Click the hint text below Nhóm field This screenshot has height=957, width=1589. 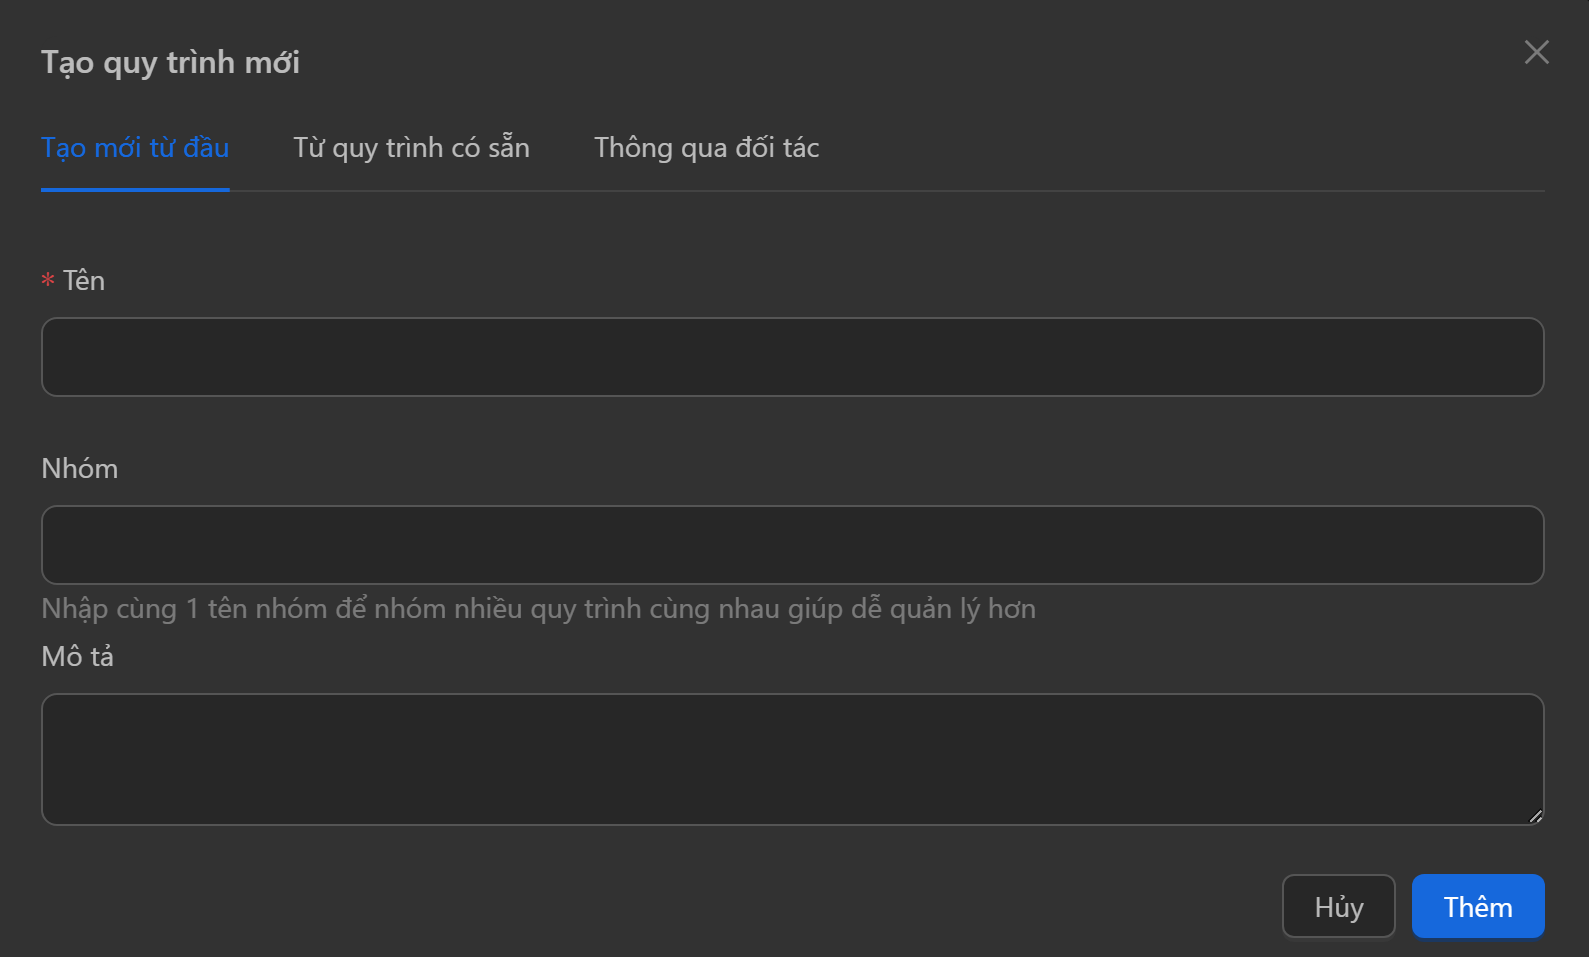click(538, 609)
